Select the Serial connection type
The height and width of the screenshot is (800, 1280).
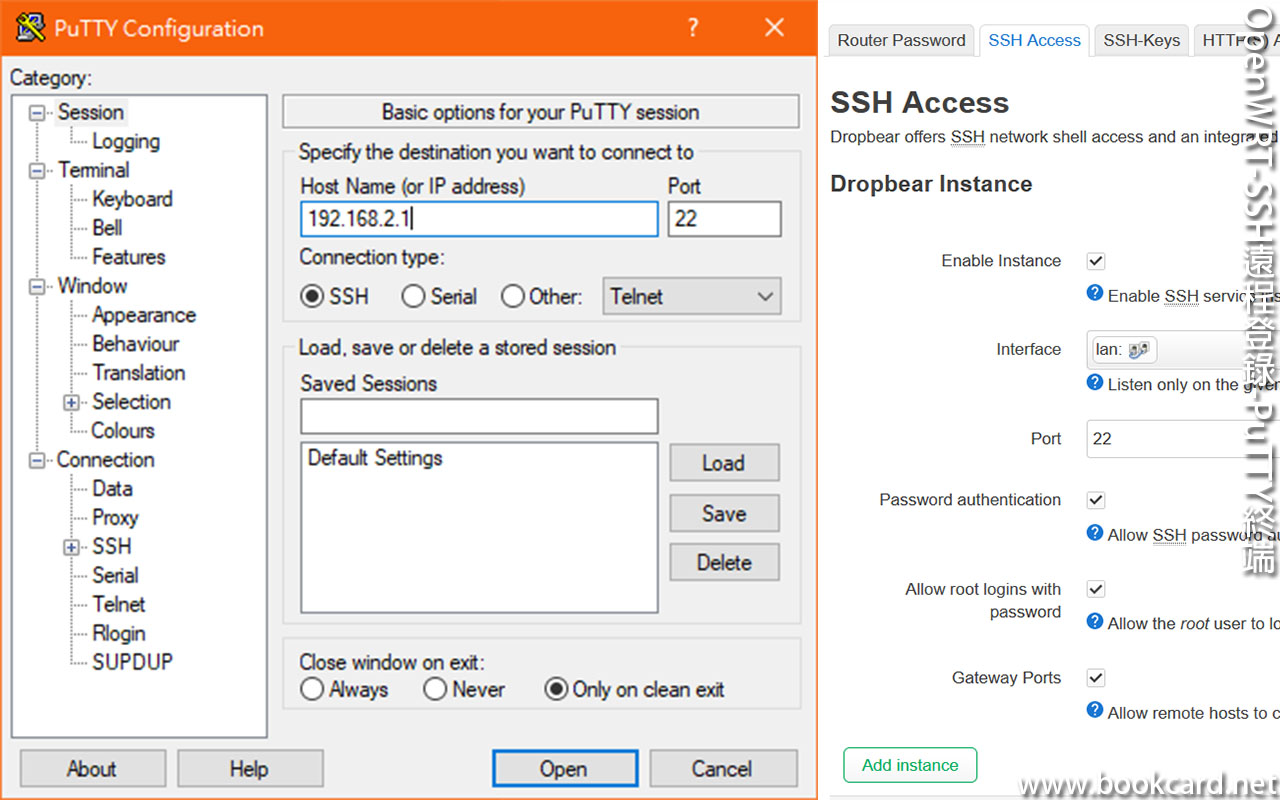tap(413, 297)
